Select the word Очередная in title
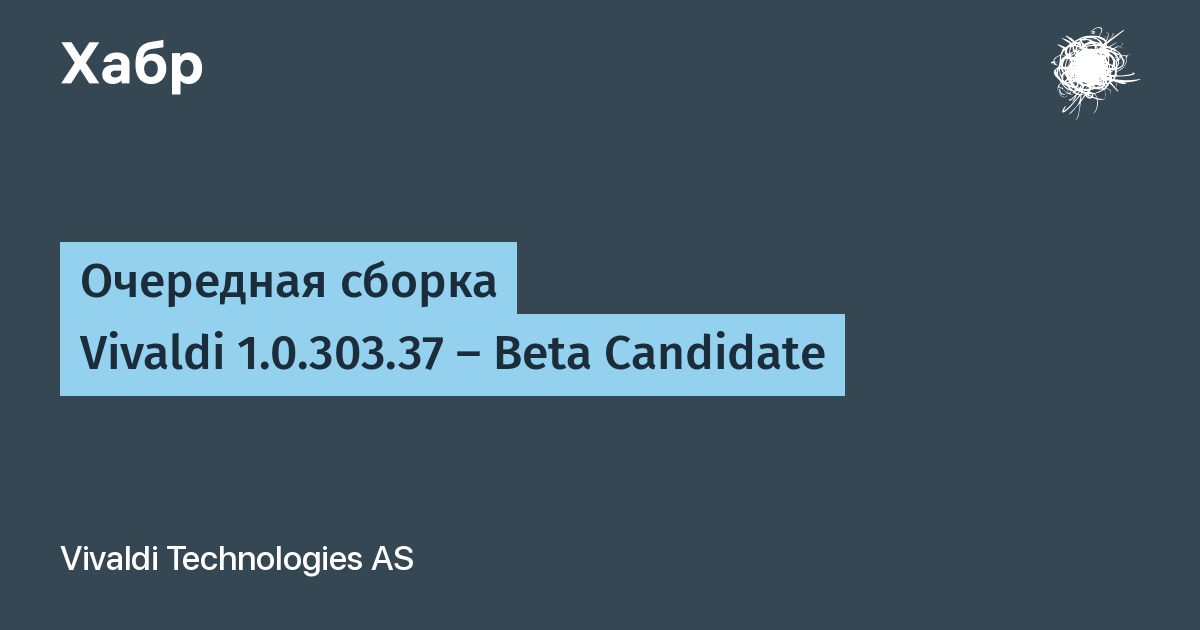Screen dimensions: 1200x630 coord(201,283)
